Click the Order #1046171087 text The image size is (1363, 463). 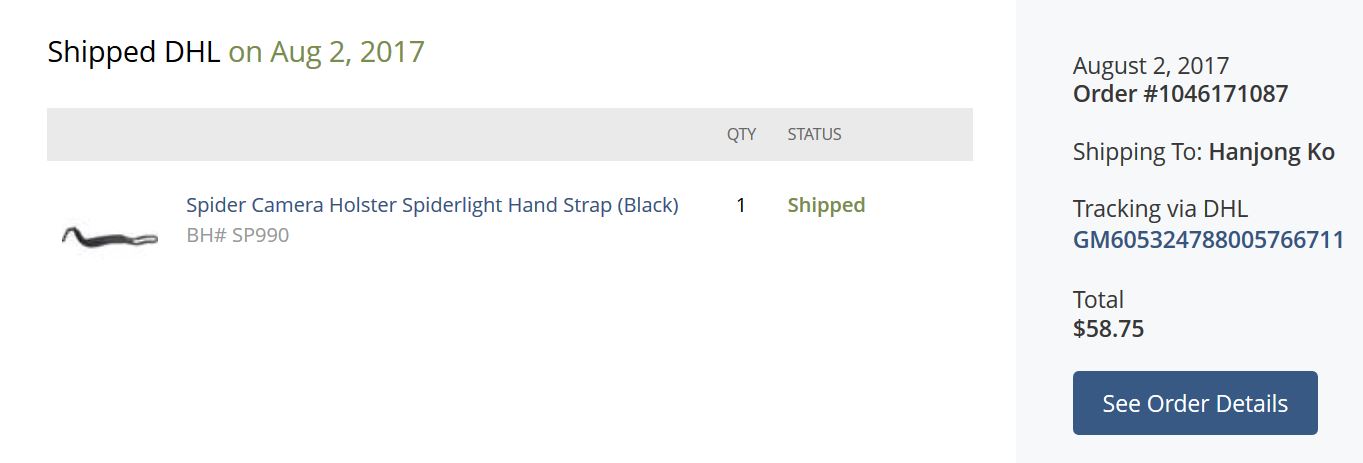[1180, 94]
